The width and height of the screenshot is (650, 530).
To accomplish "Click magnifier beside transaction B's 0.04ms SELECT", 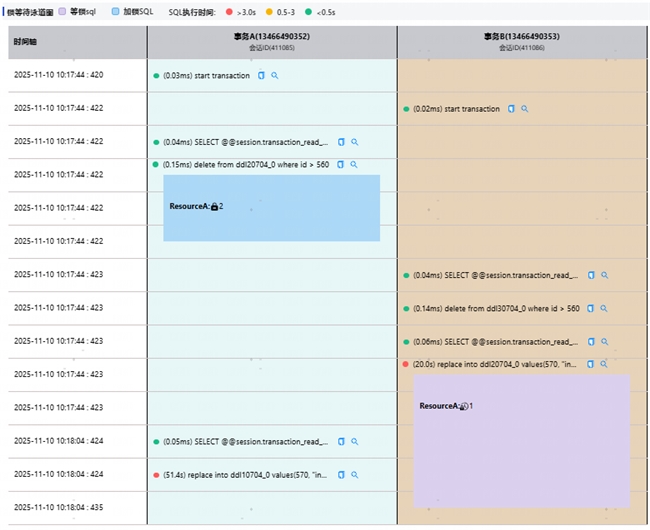I will [604, 275].
